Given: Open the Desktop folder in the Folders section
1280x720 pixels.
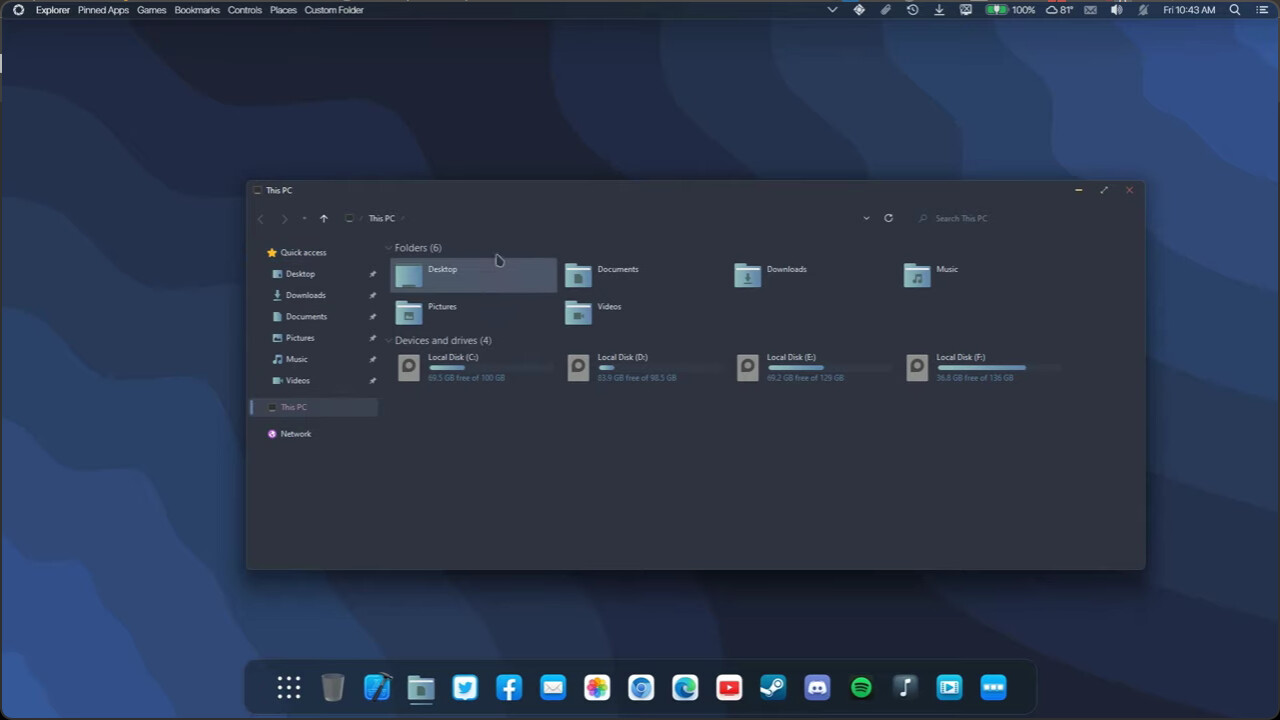Looking at the screenshot, I should pyautogui.click(x=473, y=275).
